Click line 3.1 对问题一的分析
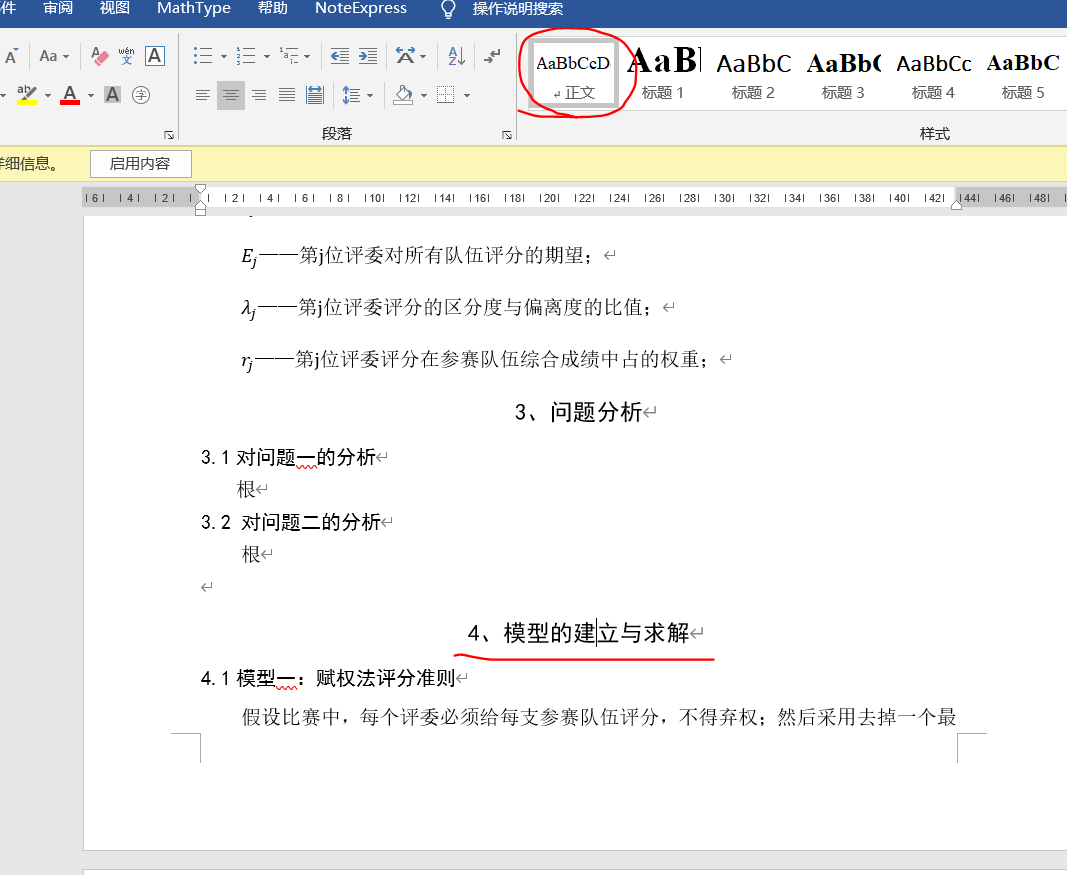The width and height of the screenshot is (1067, 875). [288, 457]
